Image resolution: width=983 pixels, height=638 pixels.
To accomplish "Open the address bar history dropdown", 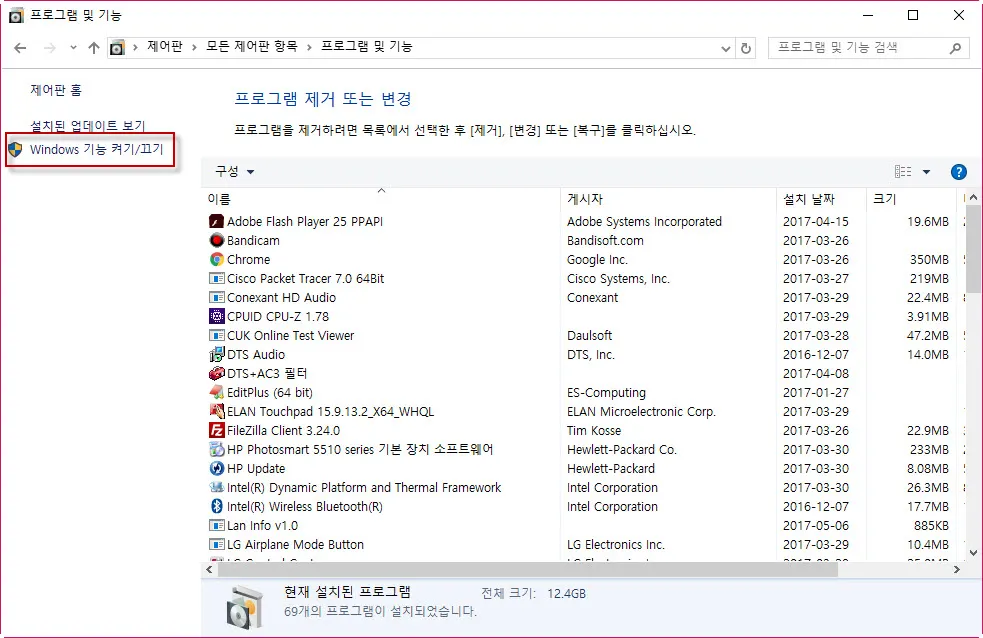I will coord(726,48).
